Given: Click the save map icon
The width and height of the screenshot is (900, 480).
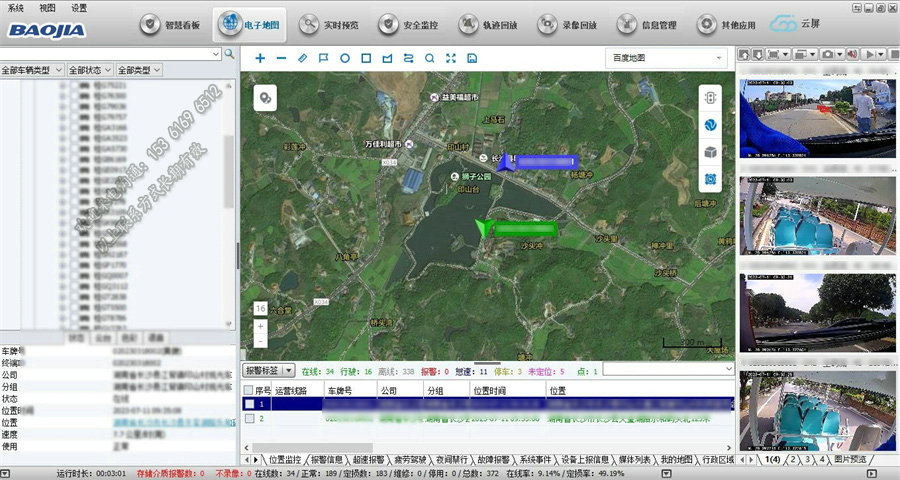Looking at the screenshot, I should click(x=471, y=58).
